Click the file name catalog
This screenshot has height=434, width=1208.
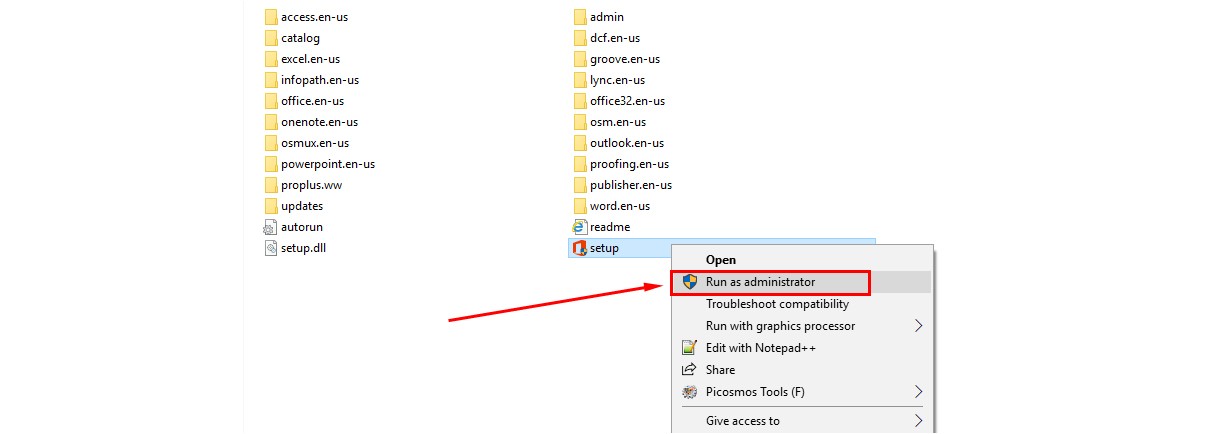point(300,38)
